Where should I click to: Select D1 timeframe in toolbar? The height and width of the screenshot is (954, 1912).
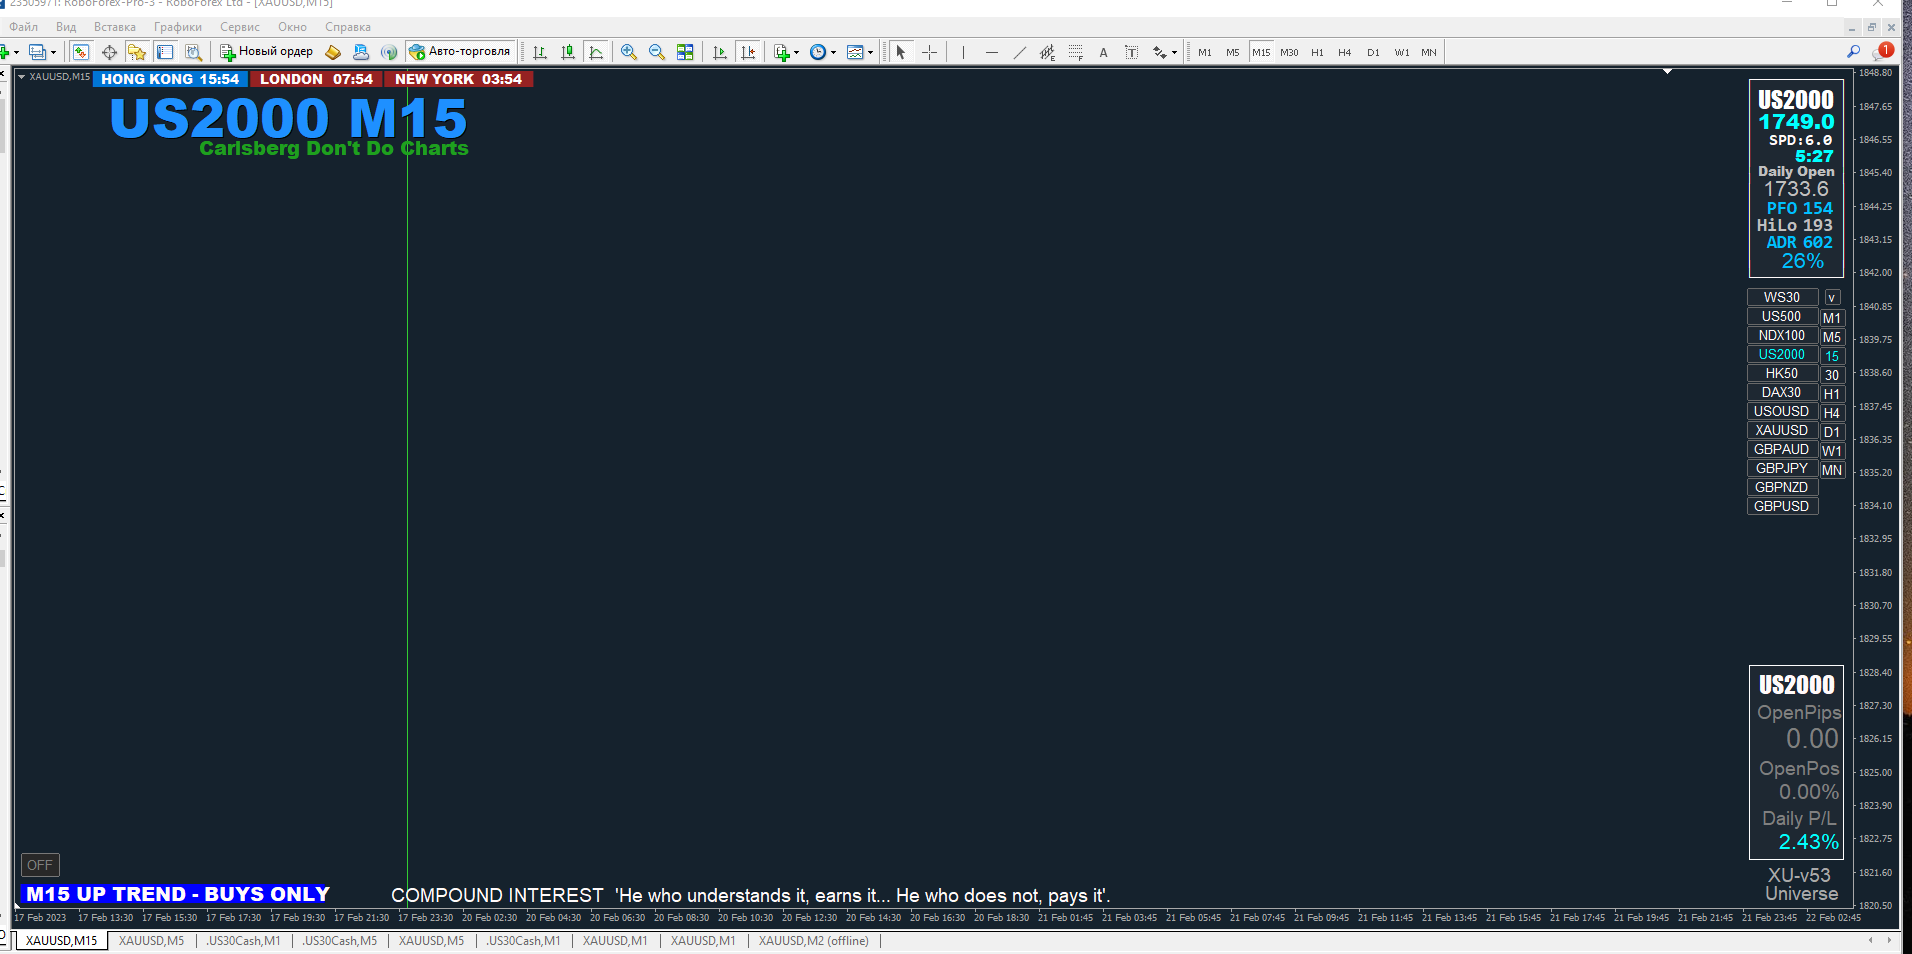pos(1373,52)
